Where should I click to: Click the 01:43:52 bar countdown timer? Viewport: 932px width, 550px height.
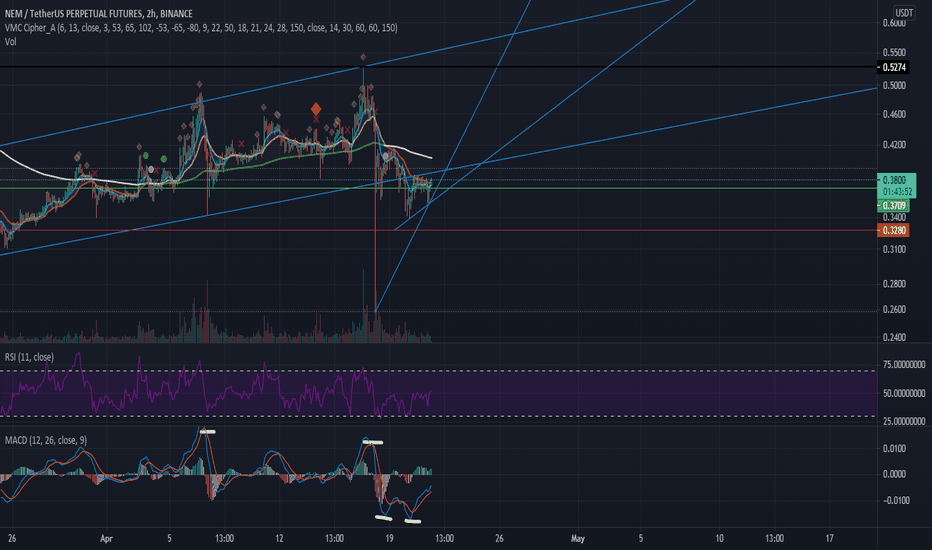[x=897, y=191]
